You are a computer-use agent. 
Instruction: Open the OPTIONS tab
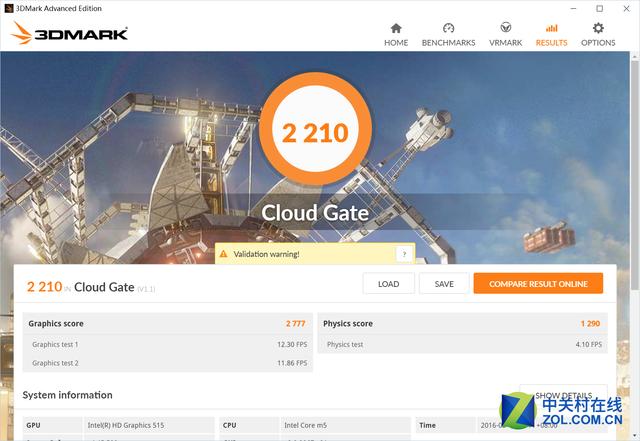pos(598,35)
